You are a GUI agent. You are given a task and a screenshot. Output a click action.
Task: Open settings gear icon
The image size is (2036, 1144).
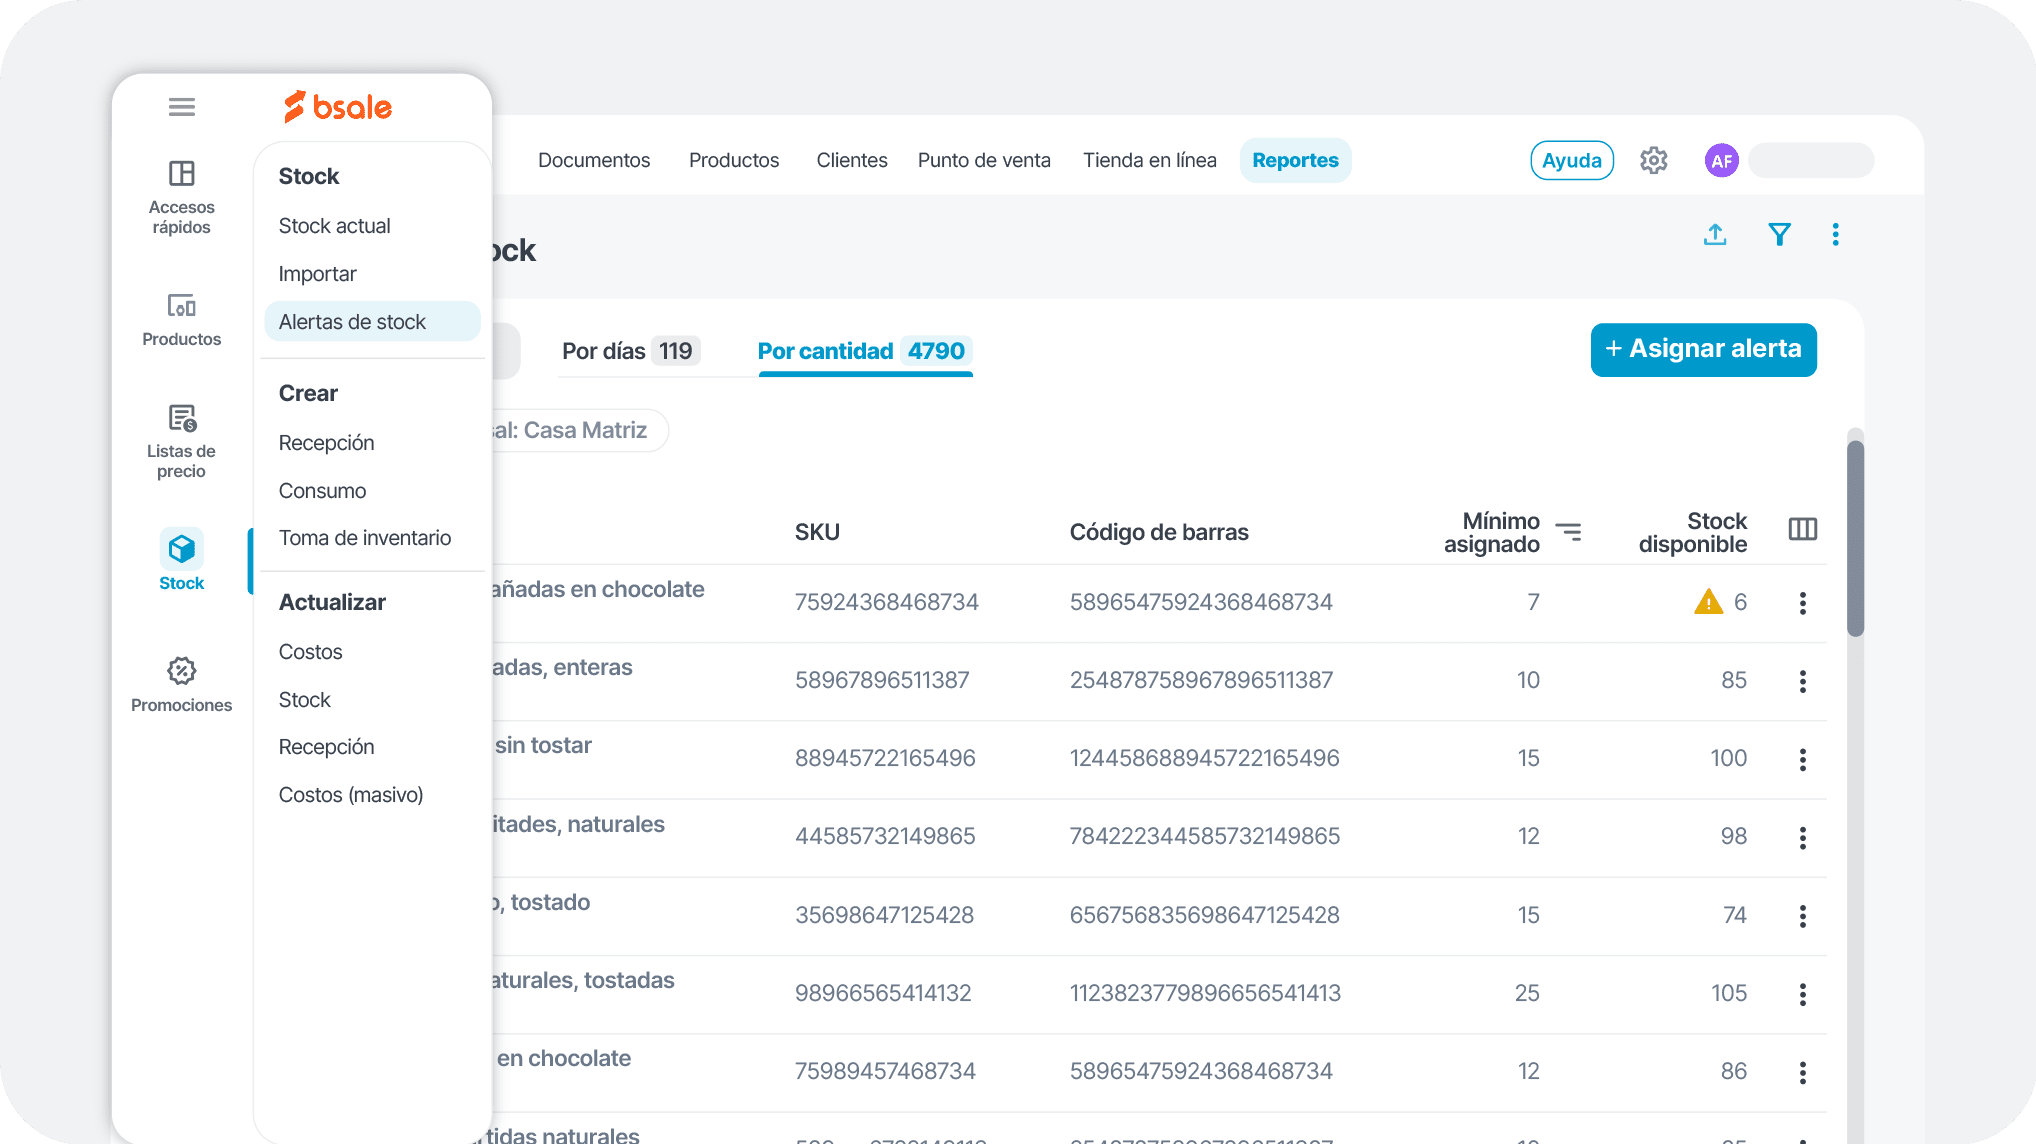1653,161
